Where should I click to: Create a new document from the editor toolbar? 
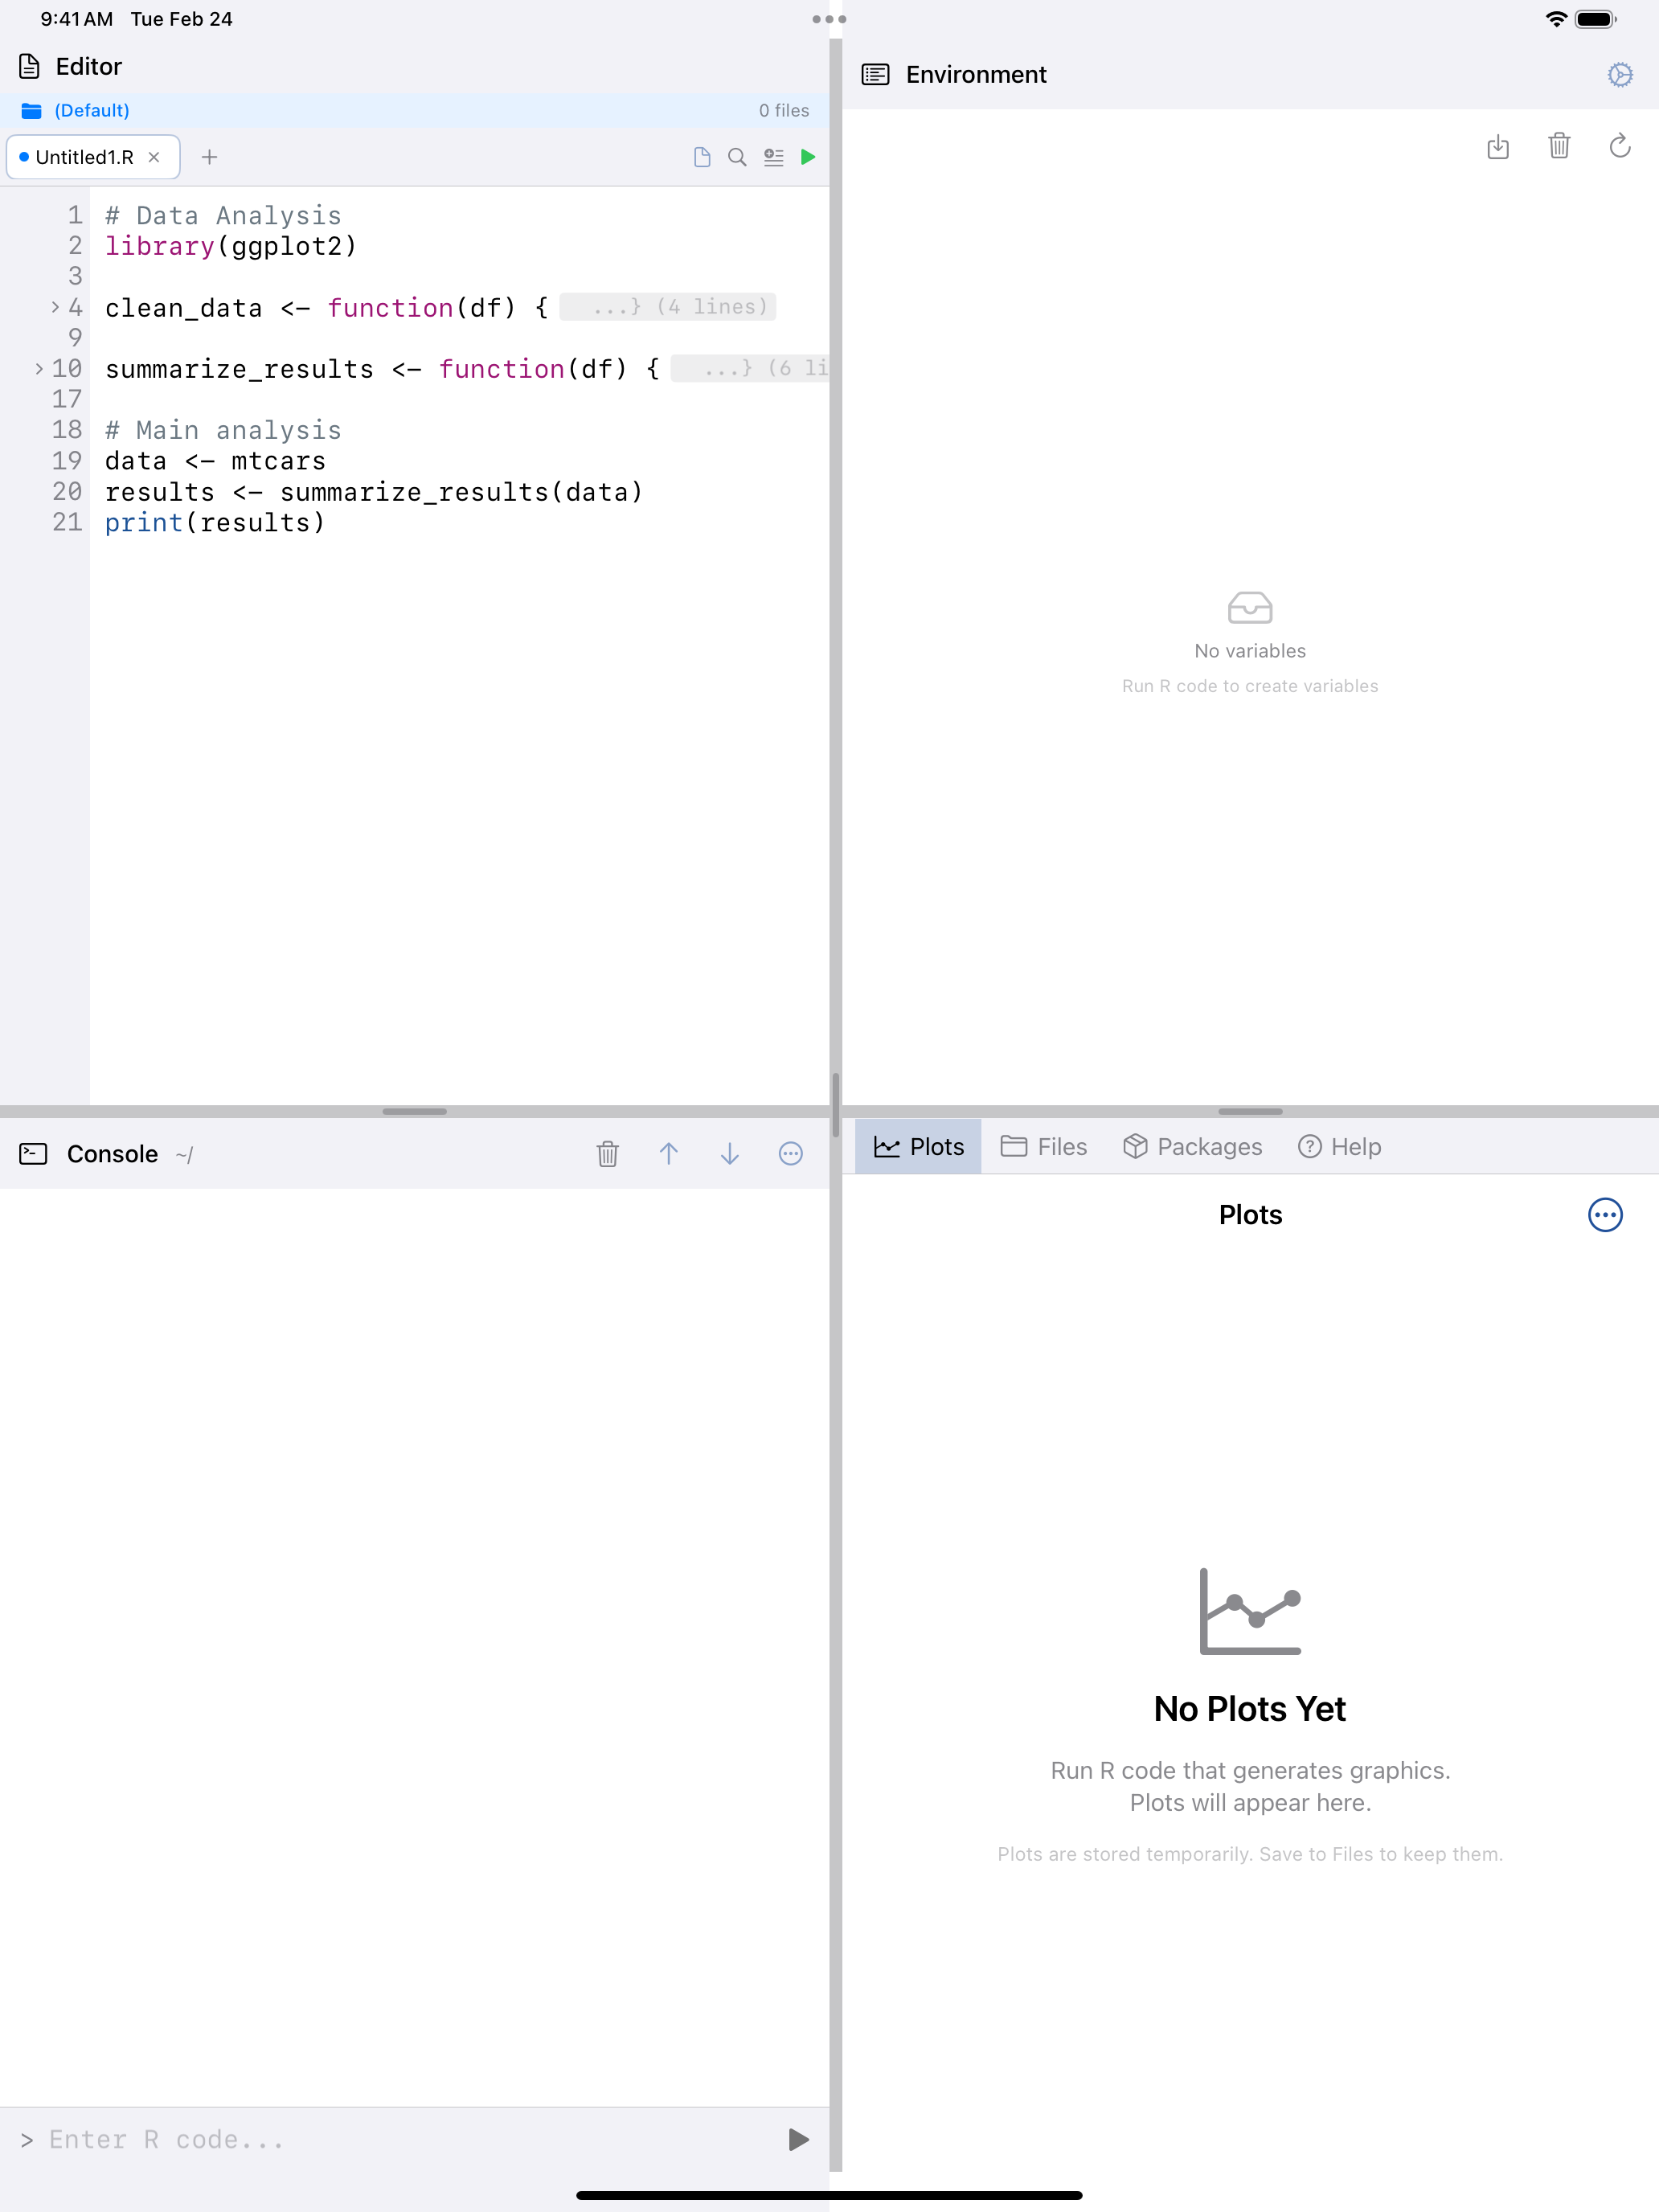click(x=702, y=157)
